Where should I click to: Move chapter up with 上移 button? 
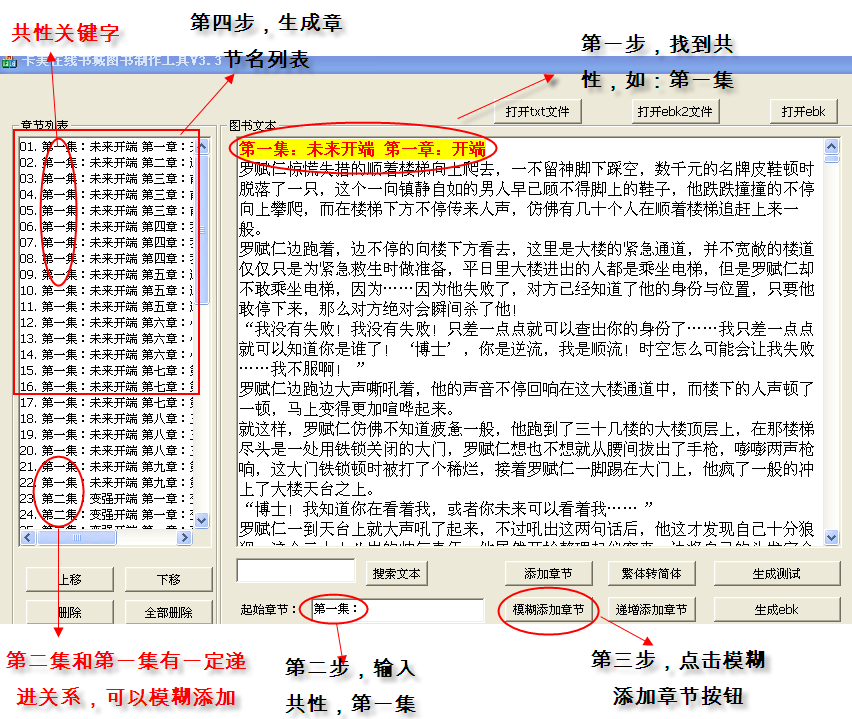click(x=69, y=580)
